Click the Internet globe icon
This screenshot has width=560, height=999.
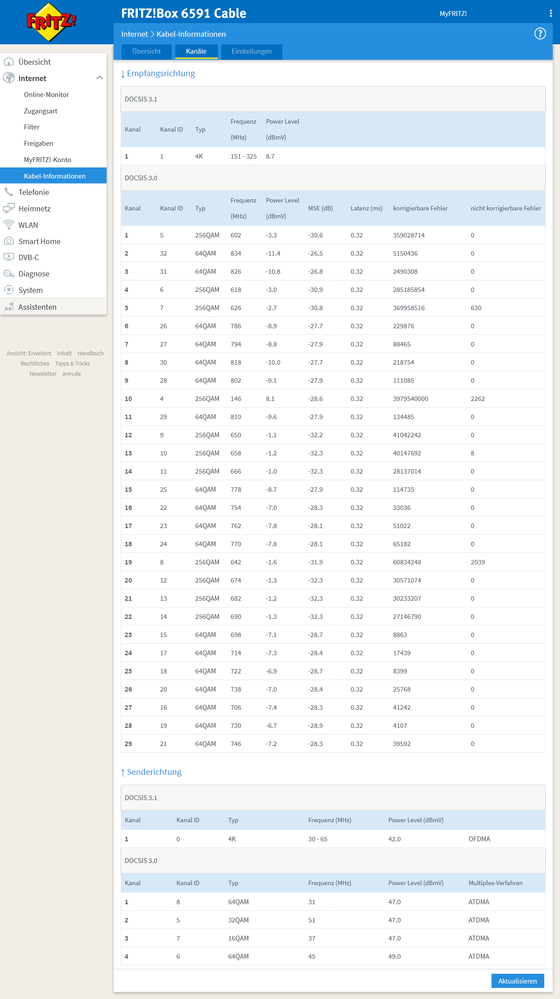pyautogui.click(x=9, y=78)
